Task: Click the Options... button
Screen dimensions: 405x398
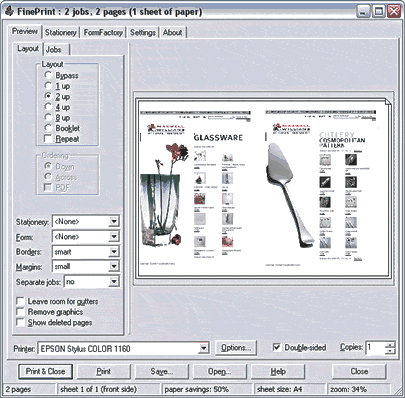Action: pyautogui.click(x=236, y=348)
